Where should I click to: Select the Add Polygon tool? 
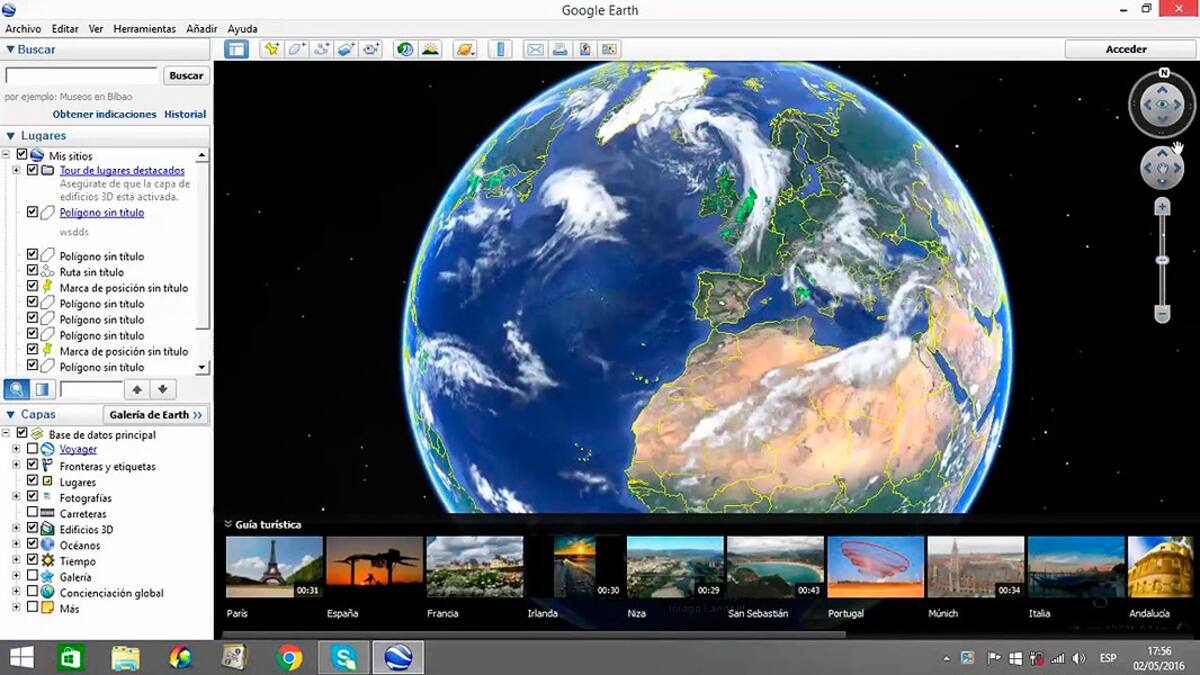pos(297,49)
